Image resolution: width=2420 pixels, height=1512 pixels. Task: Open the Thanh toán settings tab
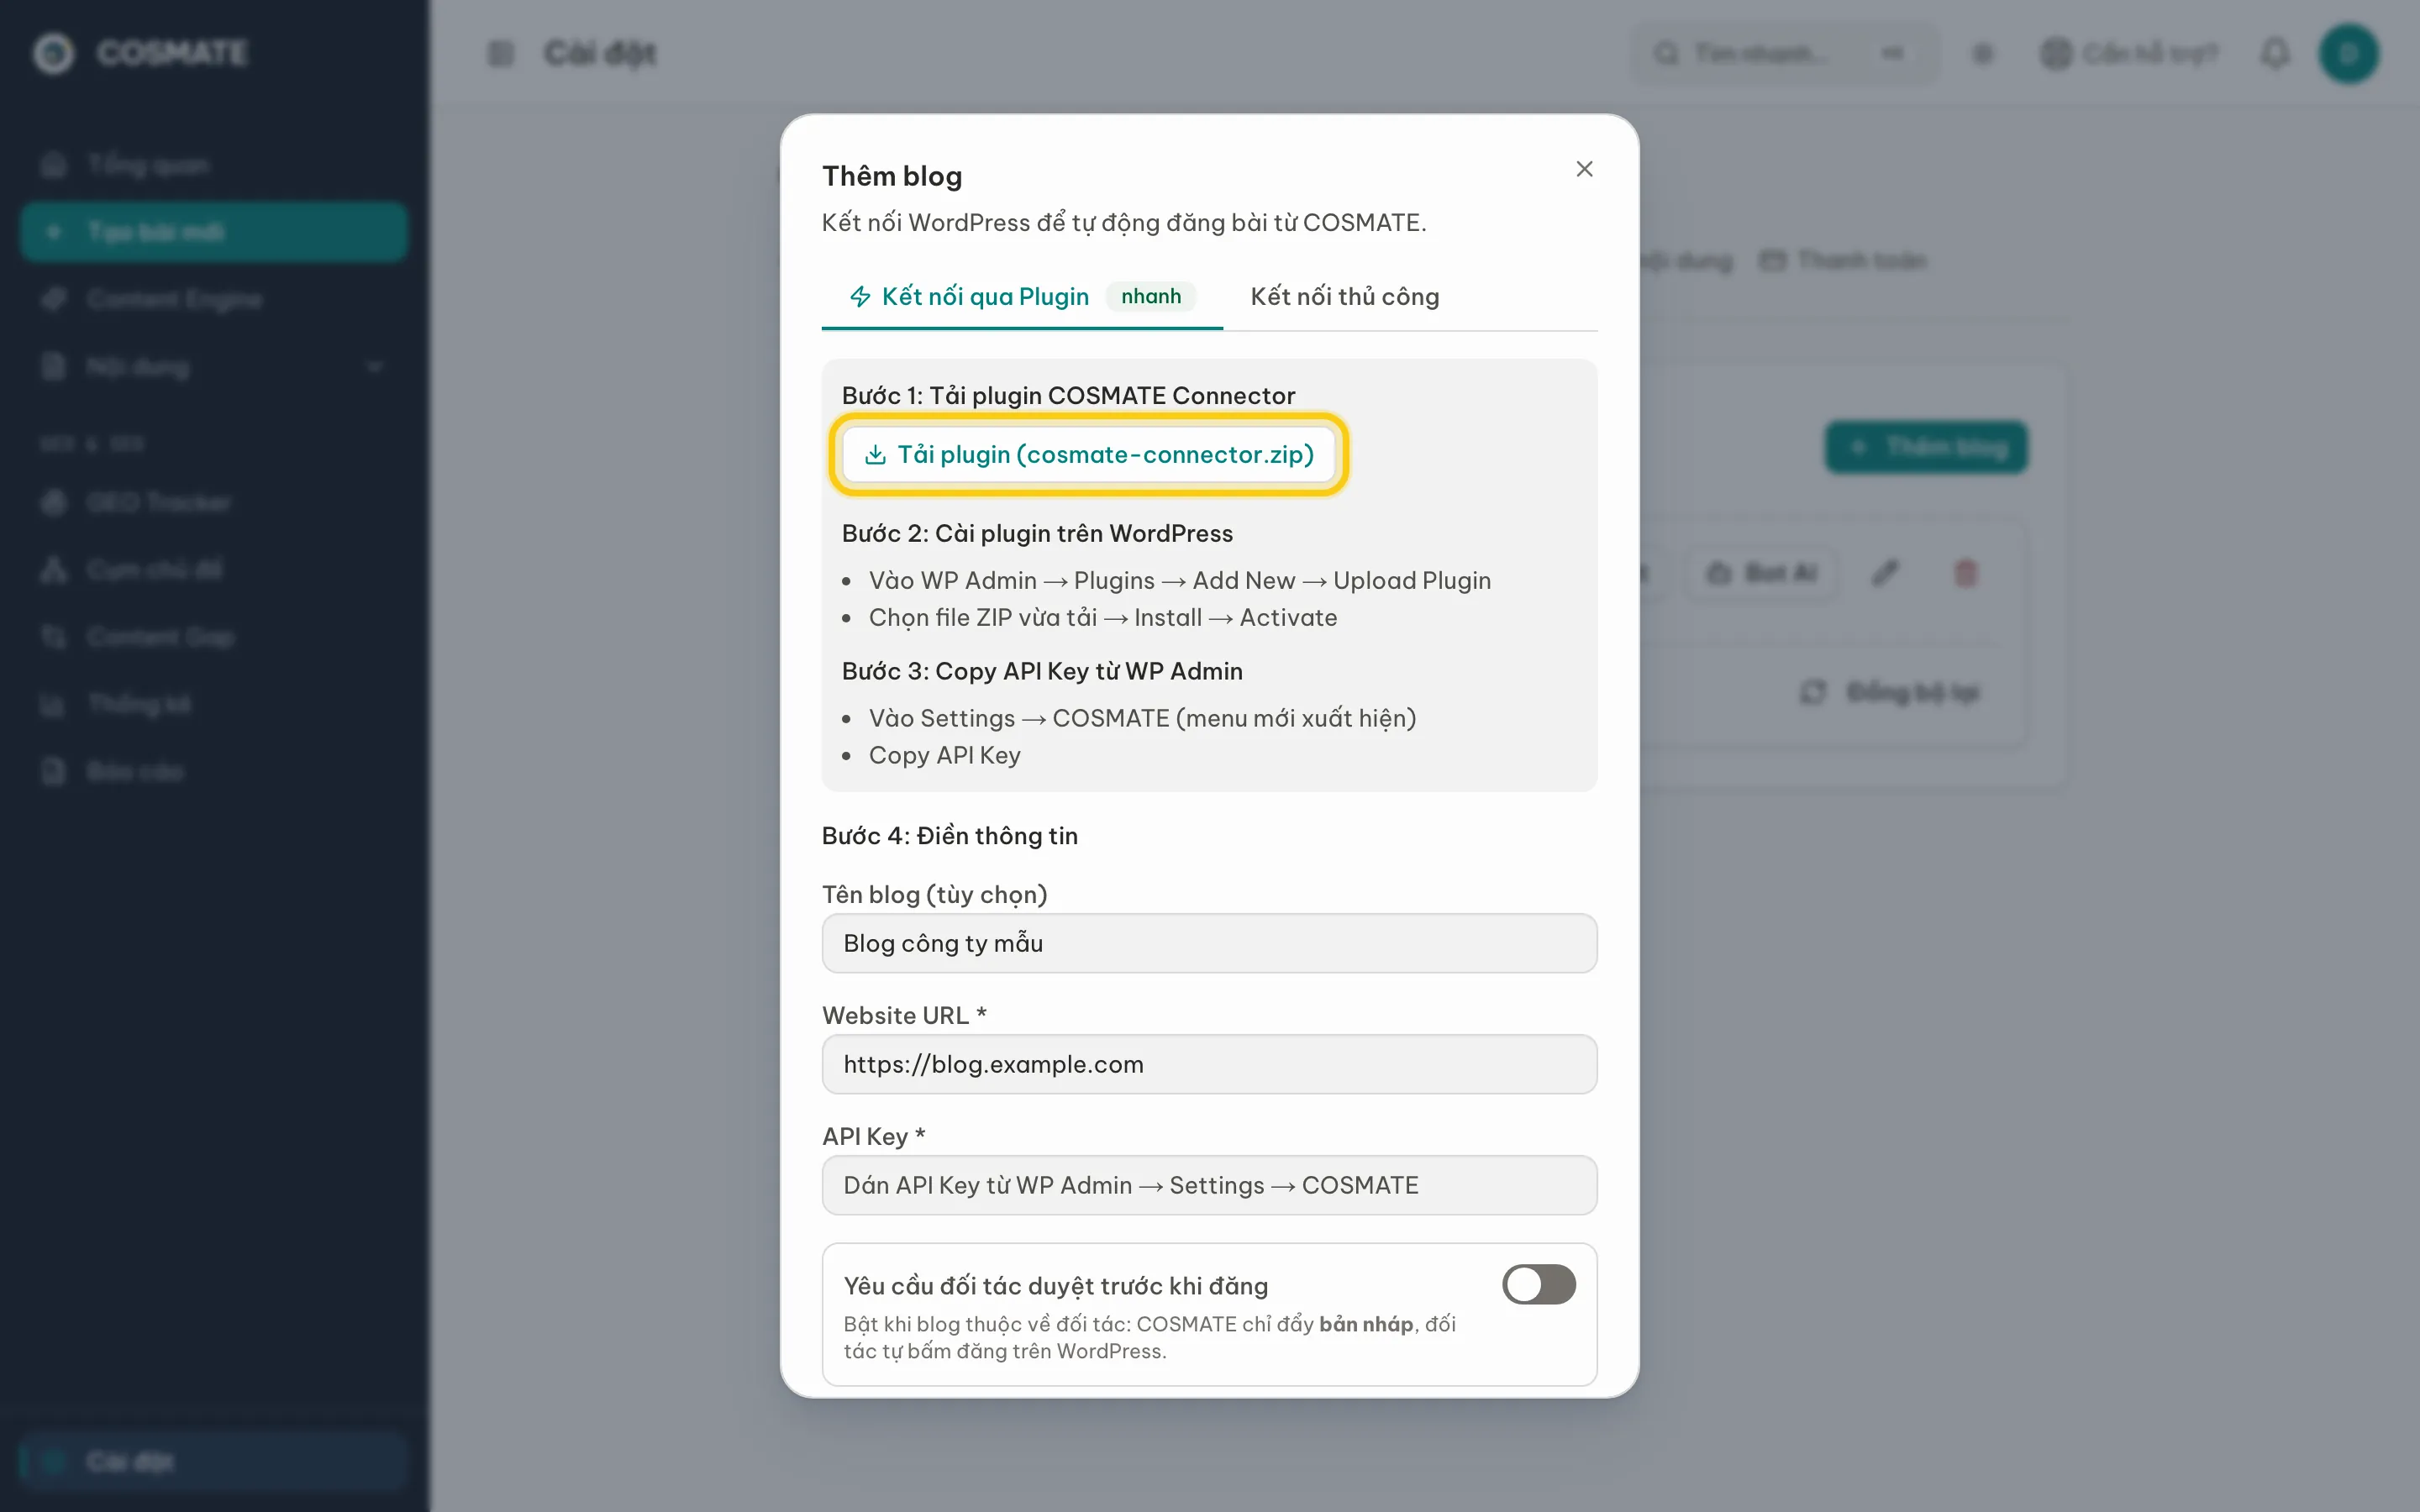coord(1843,260)
